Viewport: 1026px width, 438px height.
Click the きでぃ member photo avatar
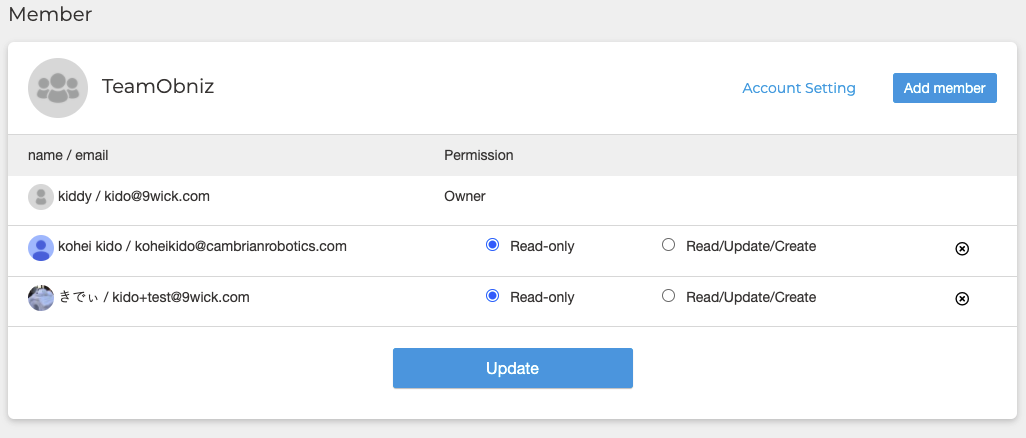40,298
